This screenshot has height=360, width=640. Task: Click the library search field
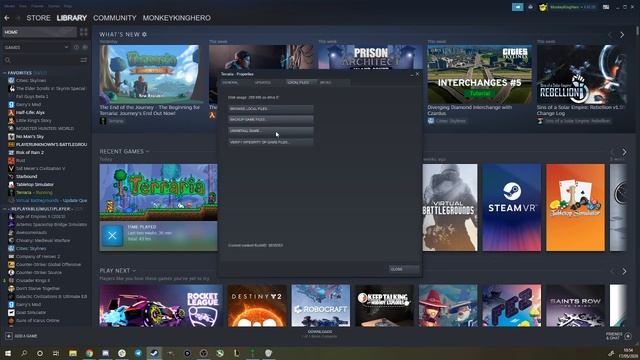point(40,60)
